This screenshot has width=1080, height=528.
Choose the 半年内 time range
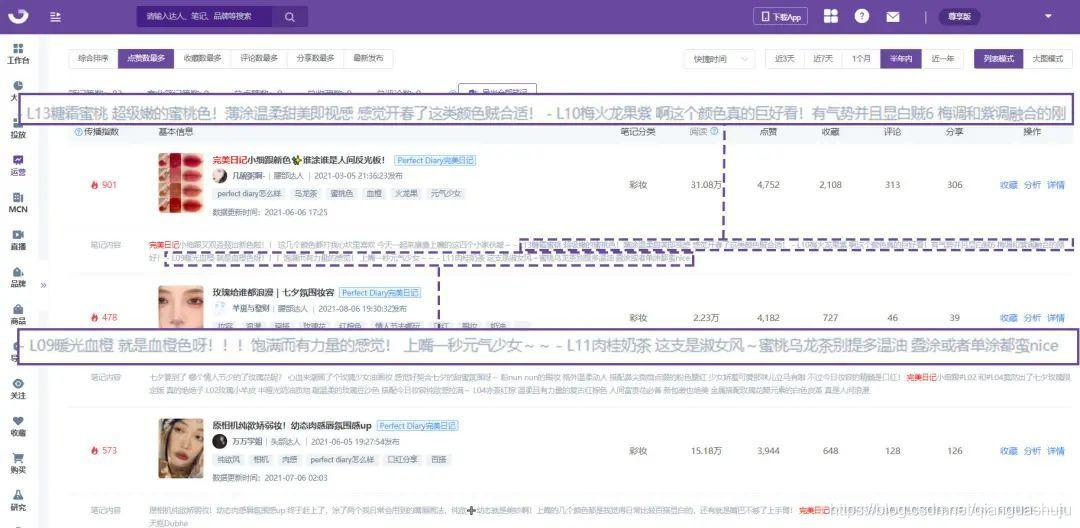[x=901, y=59]
